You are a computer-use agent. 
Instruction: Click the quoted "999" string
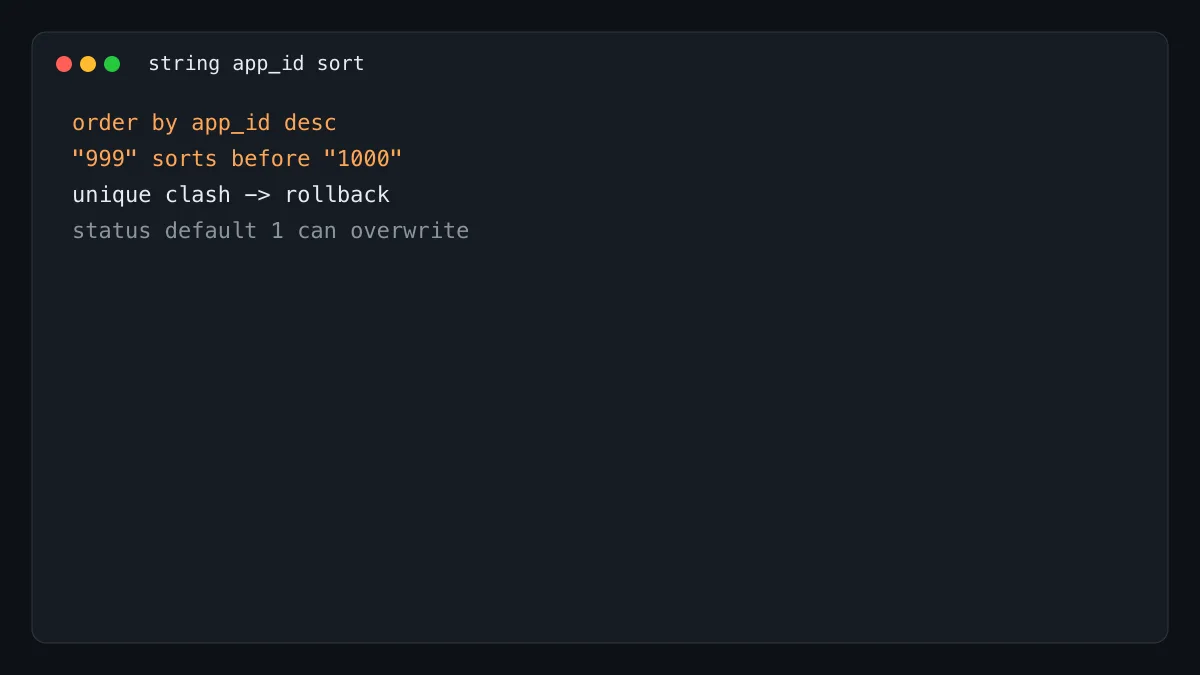point(105,159)
